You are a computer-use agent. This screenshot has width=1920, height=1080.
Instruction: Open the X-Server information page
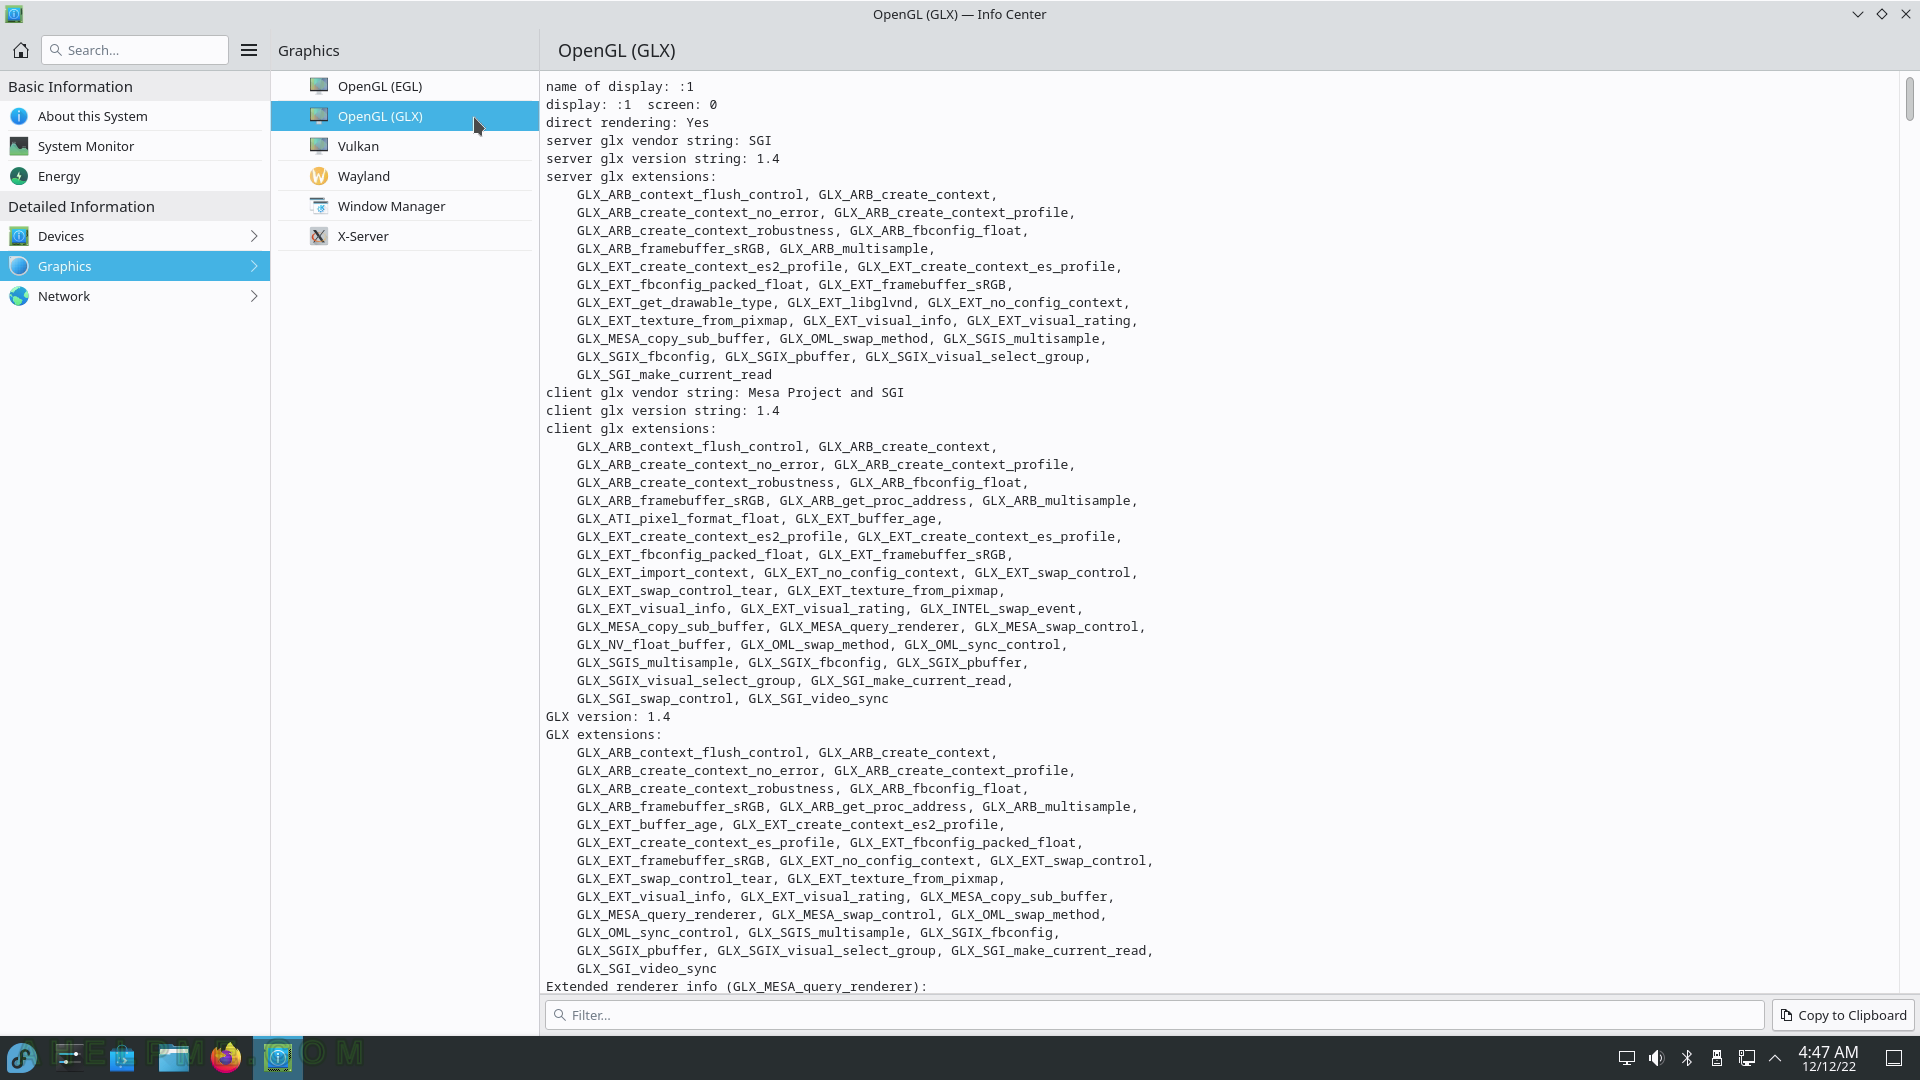pos(405,236)
